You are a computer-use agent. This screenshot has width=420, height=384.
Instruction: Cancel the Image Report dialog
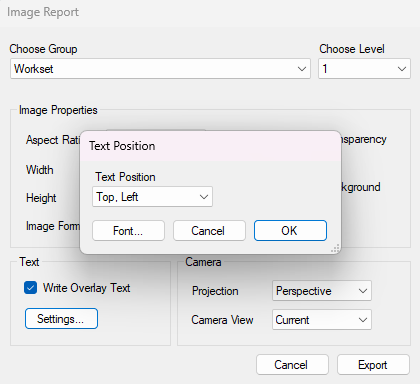tap(292, 365)
